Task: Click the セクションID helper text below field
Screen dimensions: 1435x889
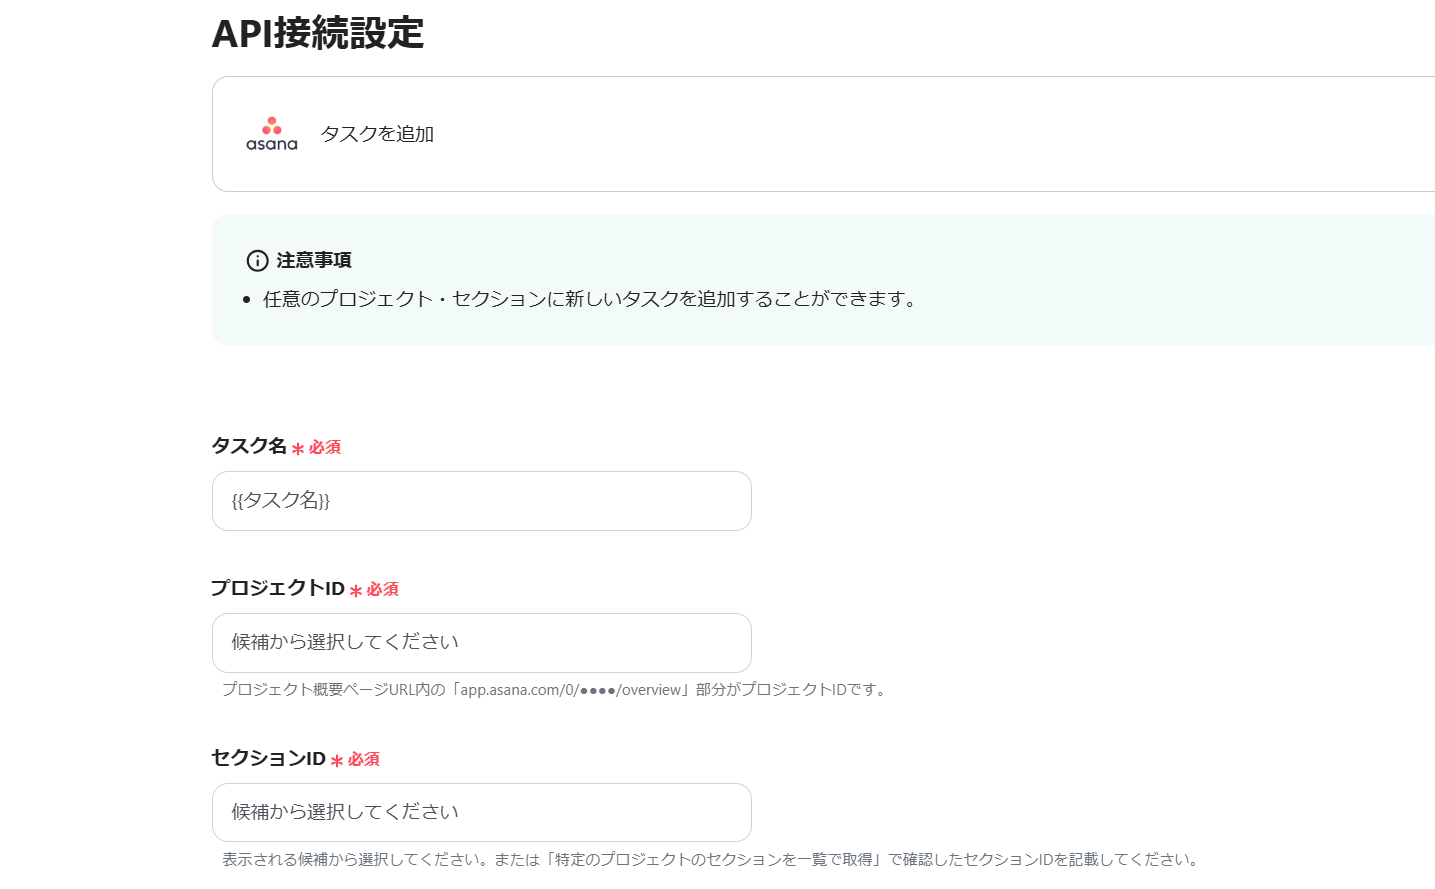Action: click(710, 860)
